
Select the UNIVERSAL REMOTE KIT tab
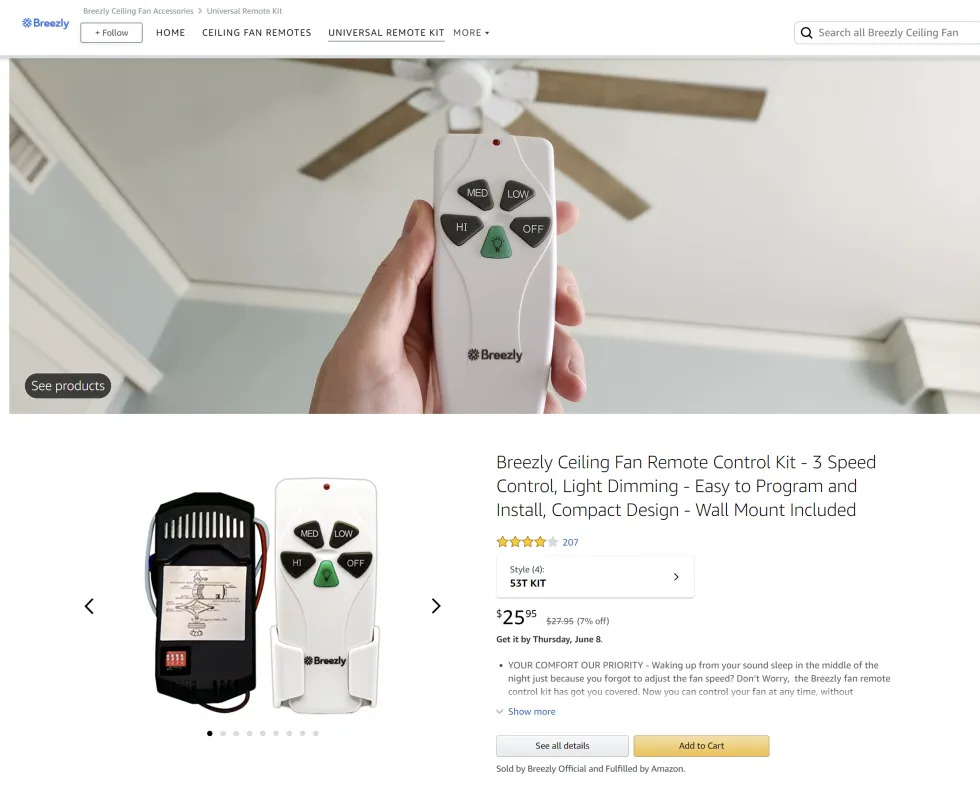click(386, 32)
